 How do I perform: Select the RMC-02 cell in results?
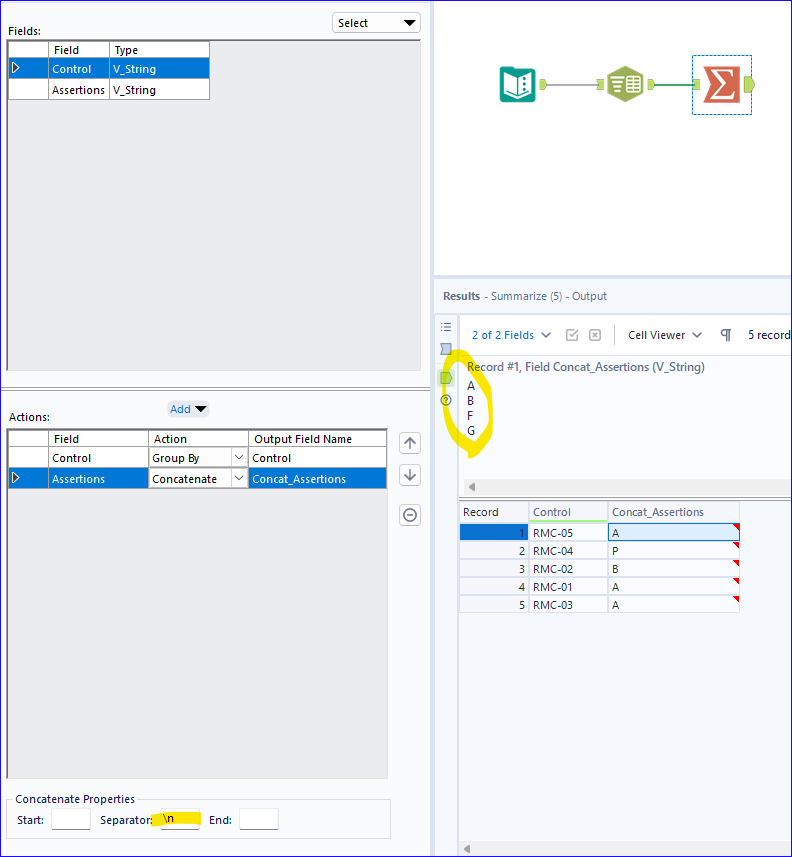(568, 569)
